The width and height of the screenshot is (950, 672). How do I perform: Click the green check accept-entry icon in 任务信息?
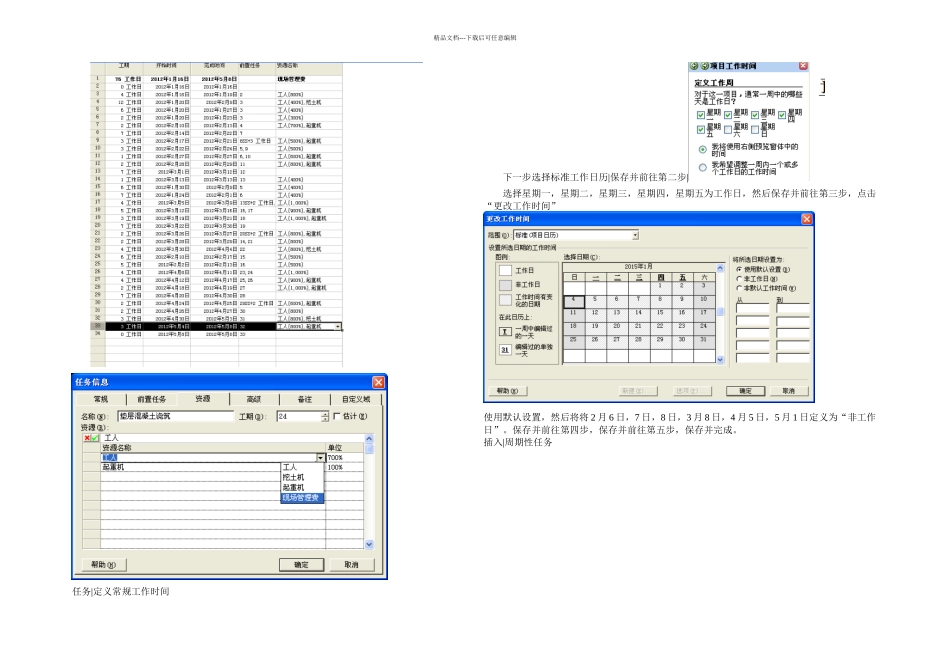[95, 437]
